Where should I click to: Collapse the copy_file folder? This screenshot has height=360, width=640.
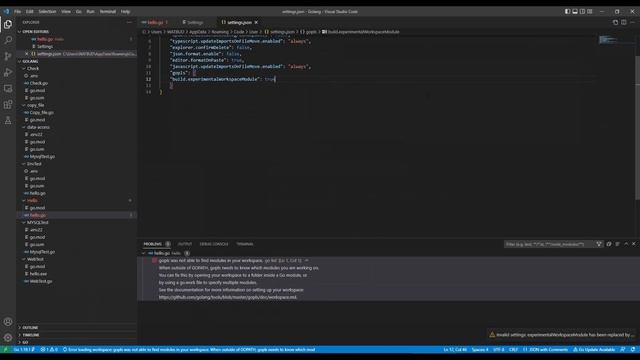(24, 105)
